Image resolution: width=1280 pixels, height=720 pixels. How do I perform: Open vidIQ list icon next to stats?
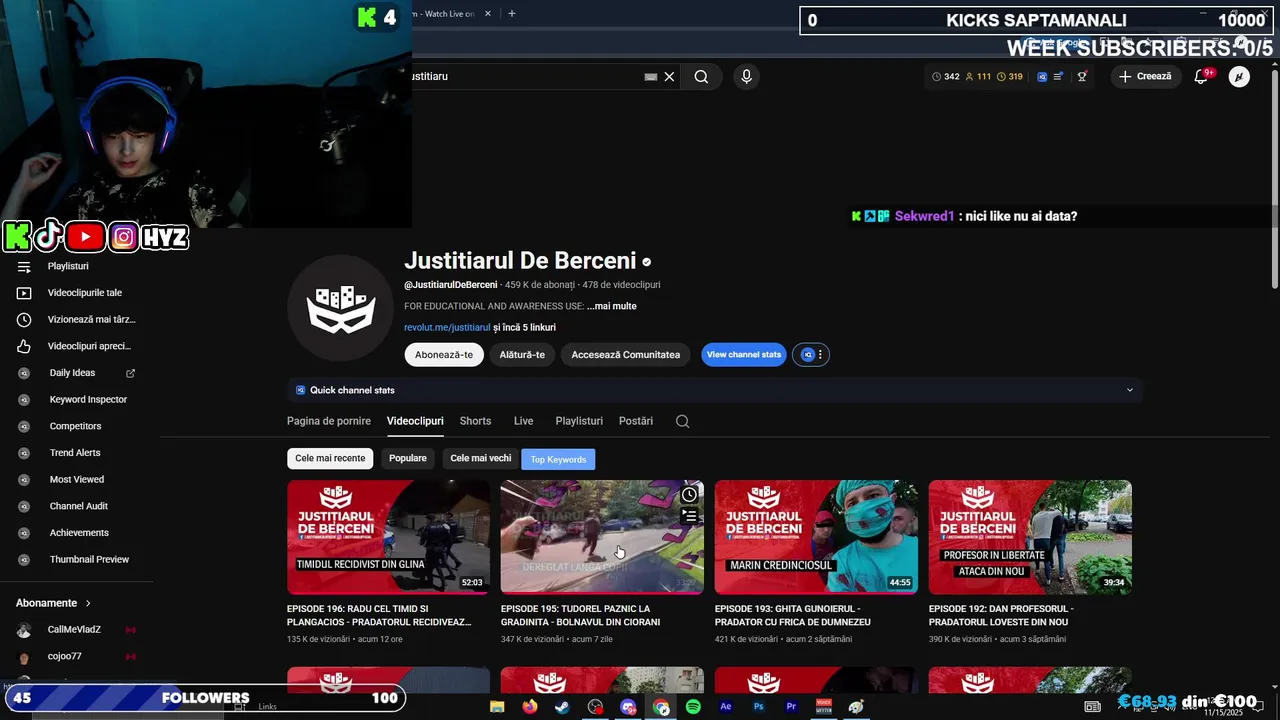(1059, 76)
